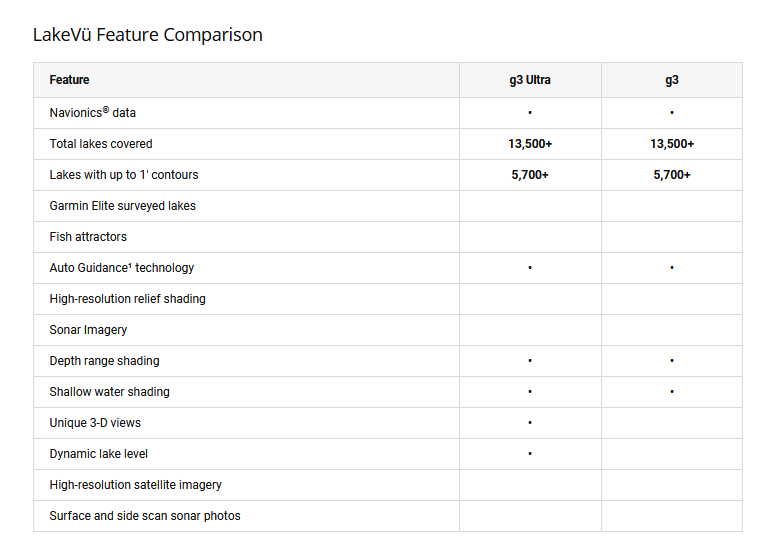
Task: Click Depth range shading bullet under g3
Action: (672, 361)
